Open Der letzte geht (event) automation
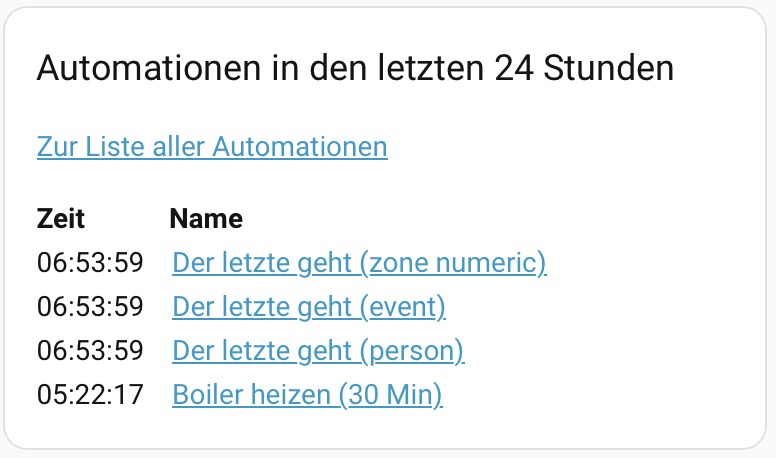Viewport: 776px width, 458px height. pos(309,307)
